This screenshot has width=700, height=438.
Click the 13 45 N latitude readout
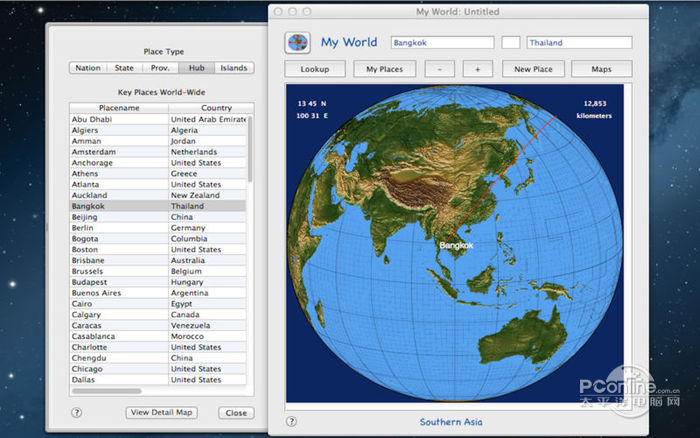(312, 104)
